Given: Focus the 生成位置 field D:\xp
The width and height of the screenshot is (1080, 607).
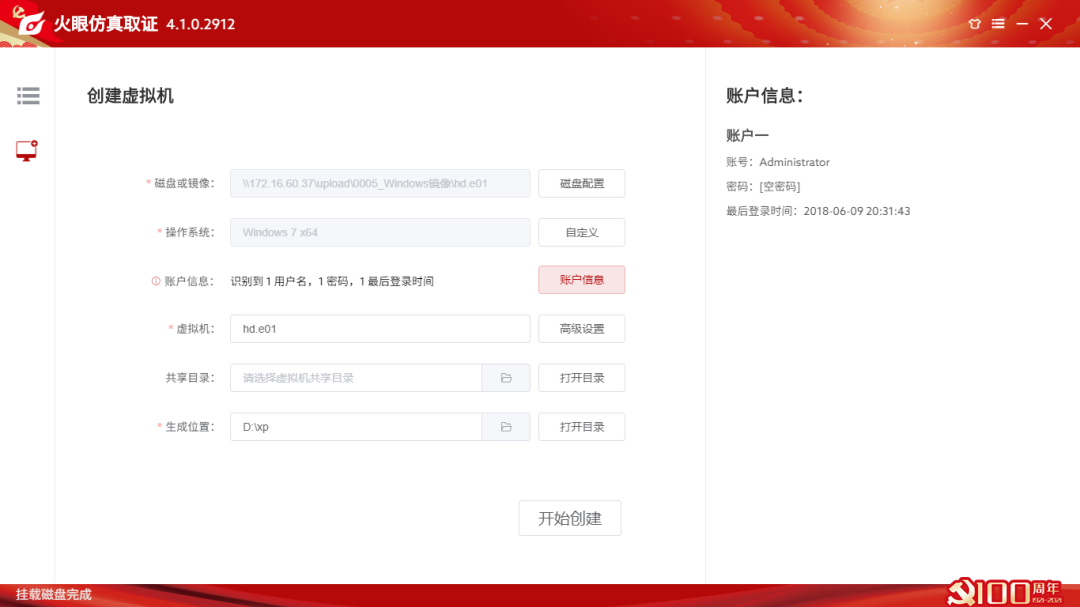Looking at the screenshot, I should click(356, 426).
